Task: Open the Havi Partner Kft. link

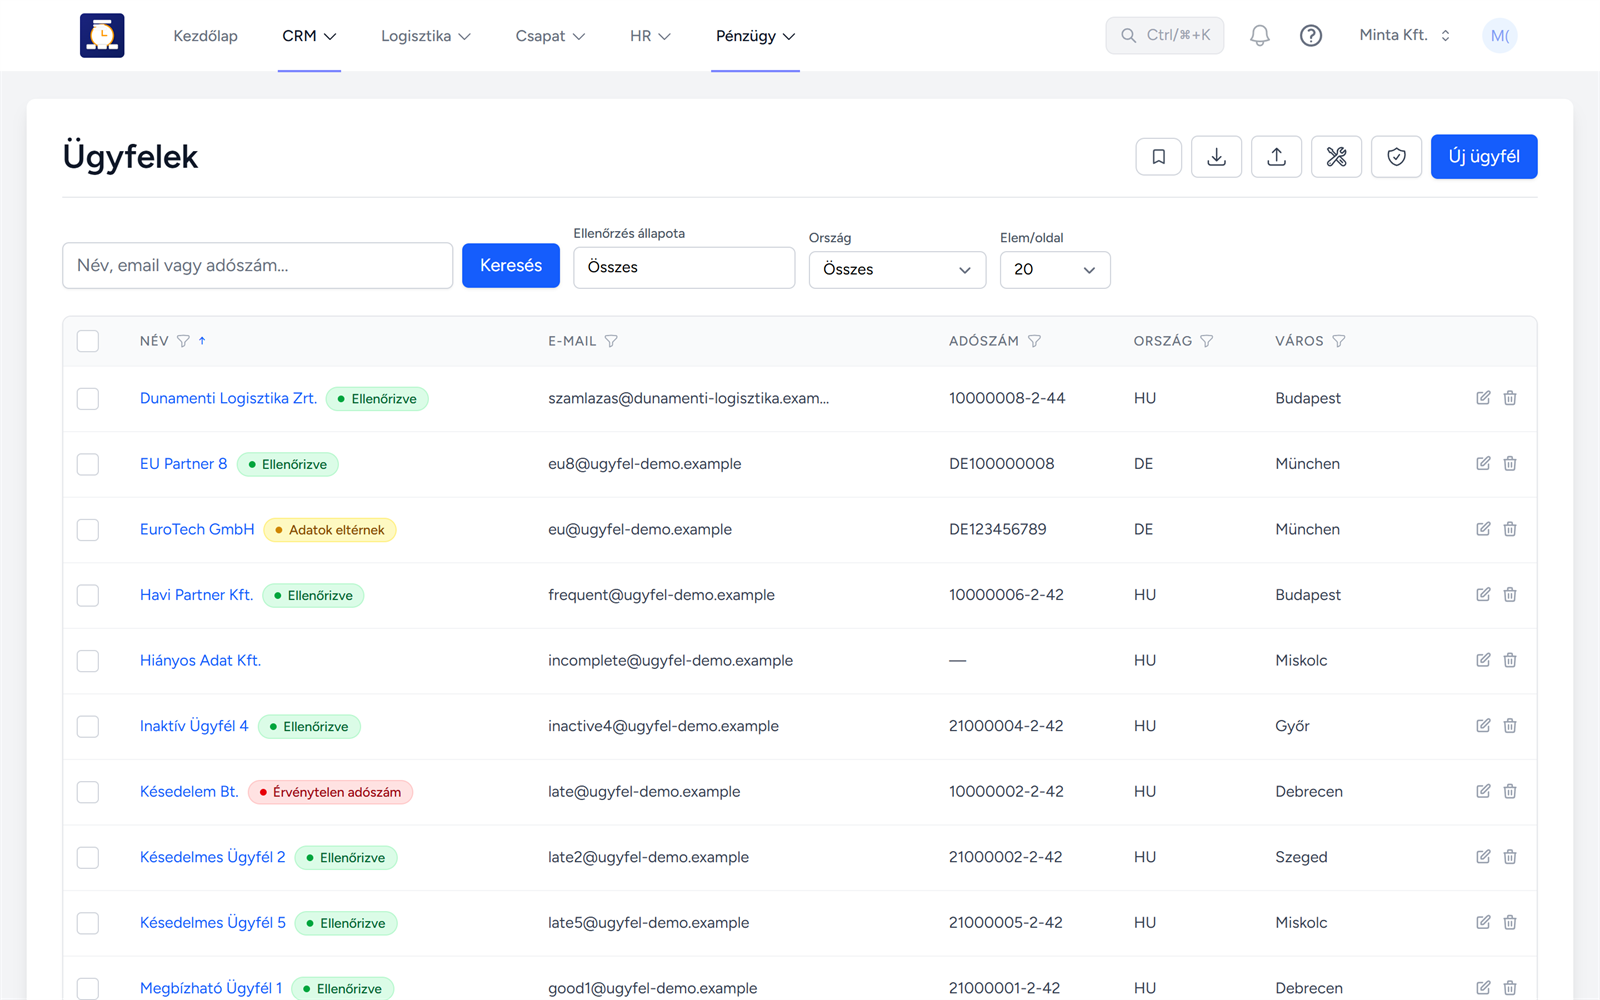Action: [x=196, y=595]
